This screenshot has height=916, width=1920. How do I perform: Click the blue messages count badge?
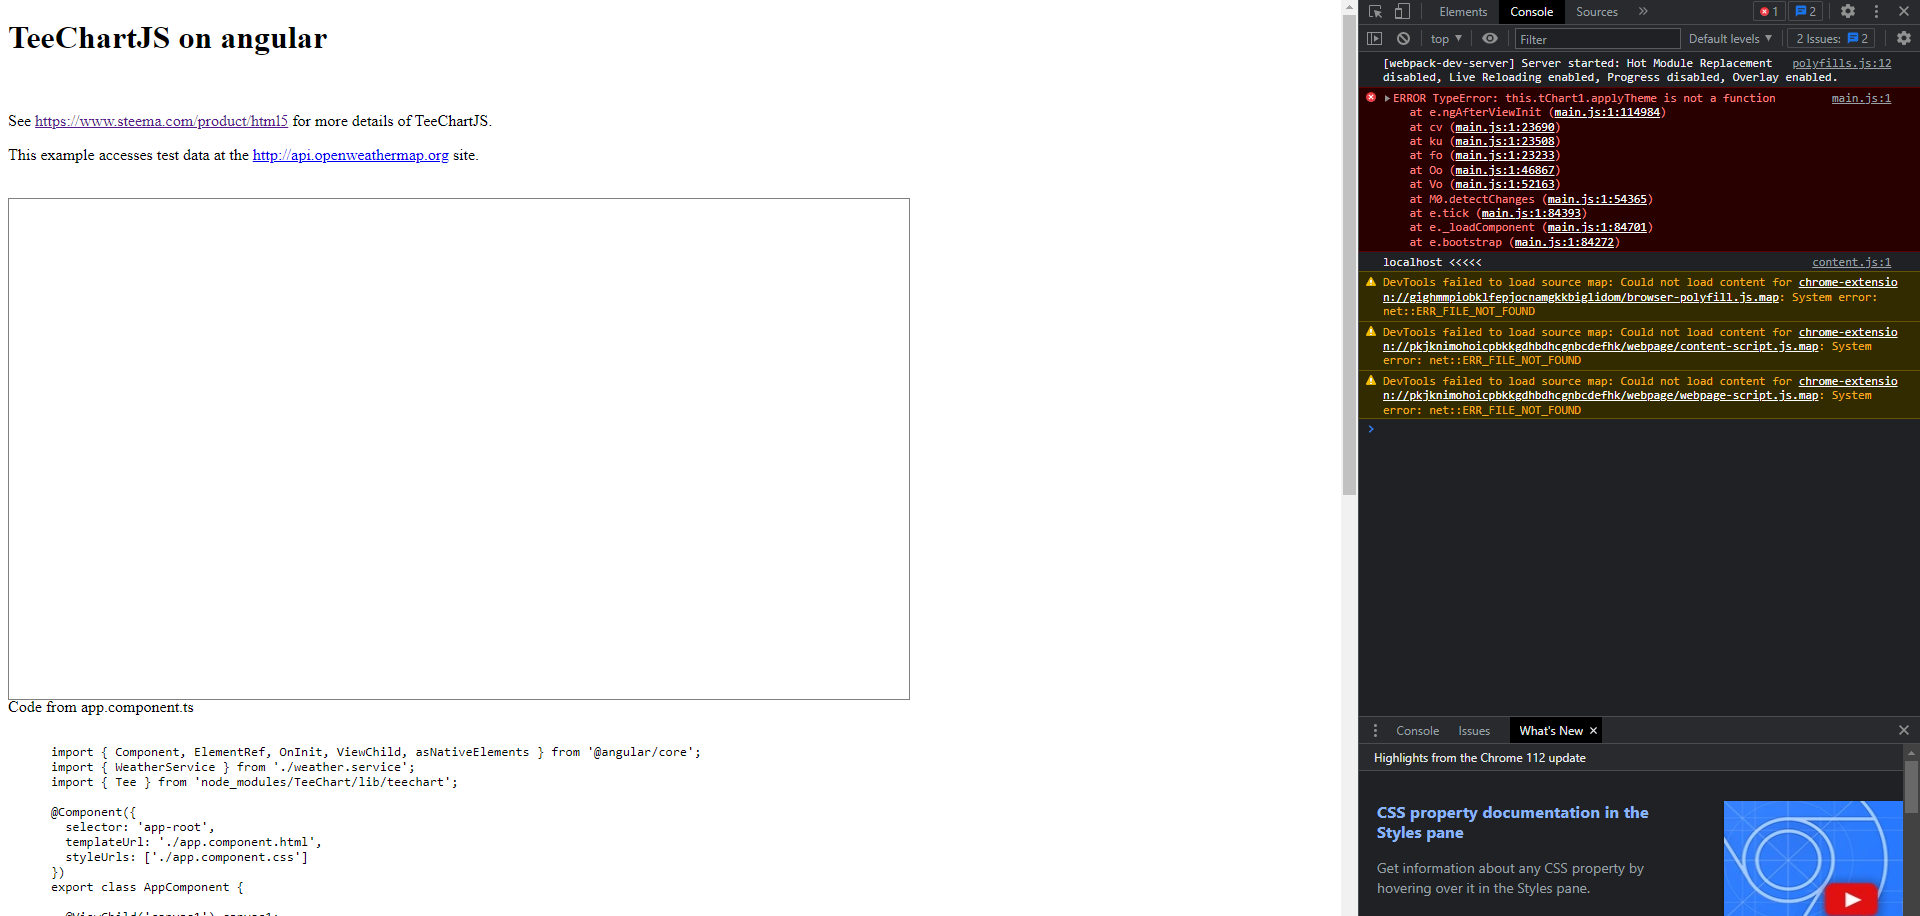point(1805,12)
